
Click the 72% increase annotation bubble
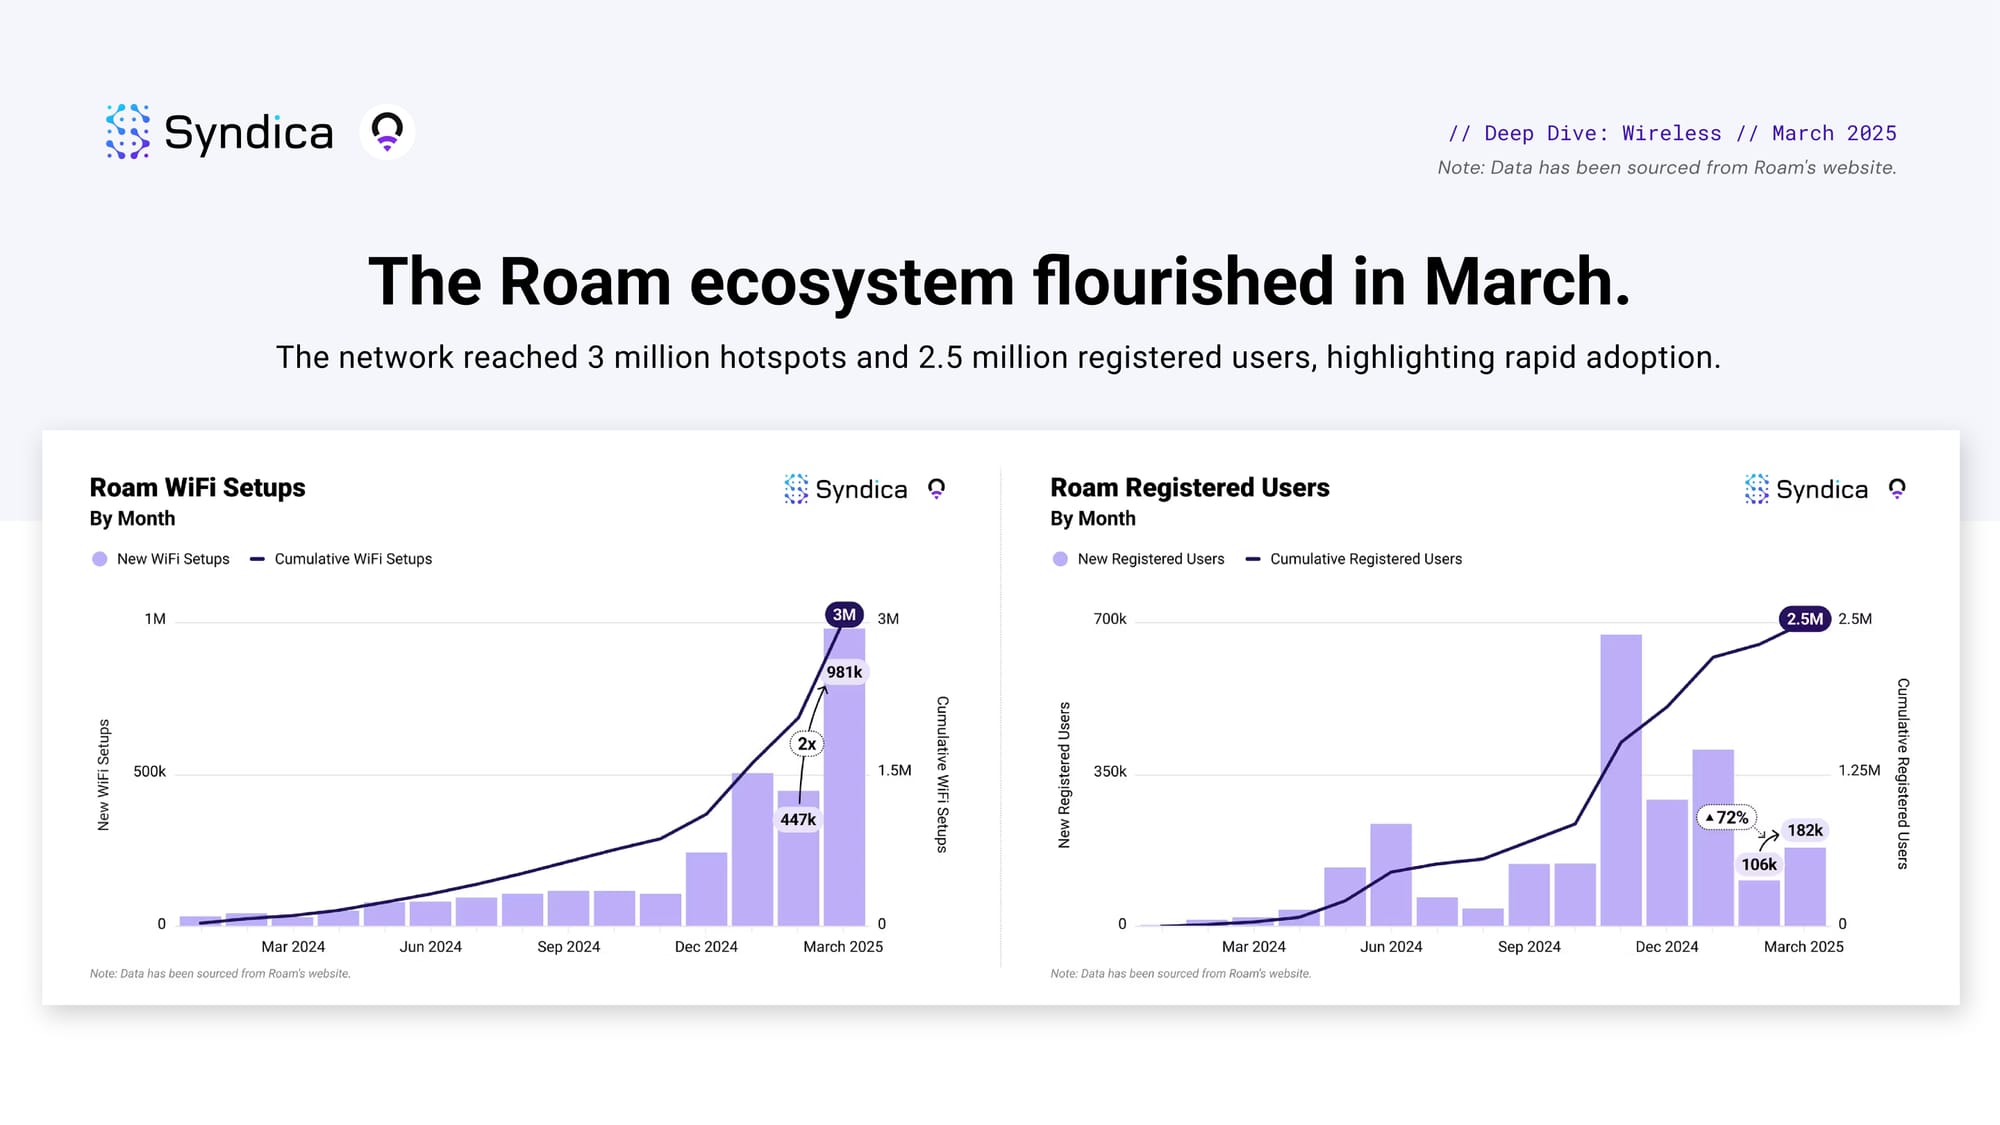click(1727, 817)
